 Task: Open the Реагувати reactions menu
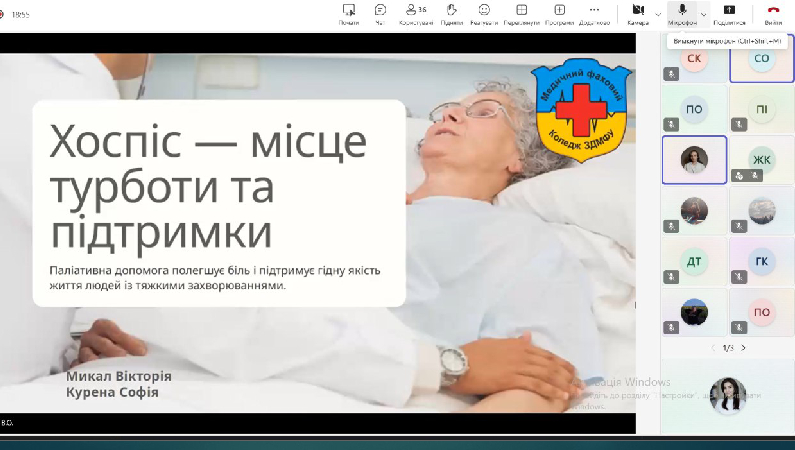tap(484, 14)
